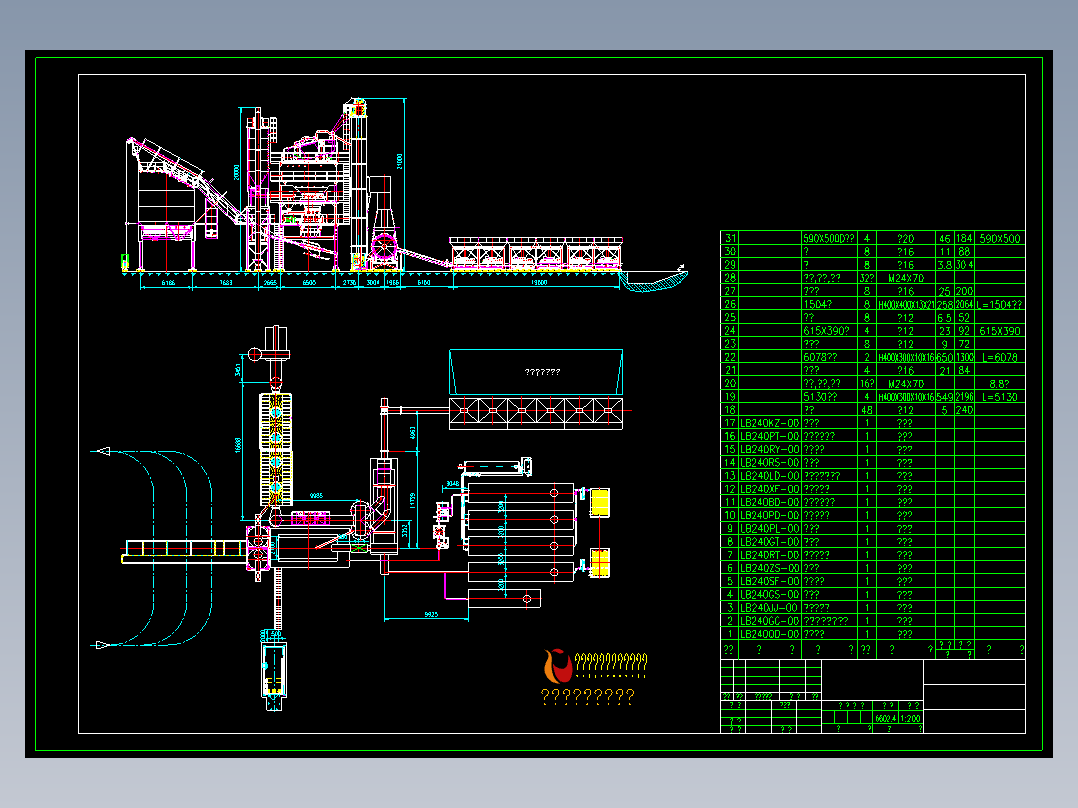Click the 6602.4 value in the title block
Screen dimensions: 1078x808
click(886, 719)
